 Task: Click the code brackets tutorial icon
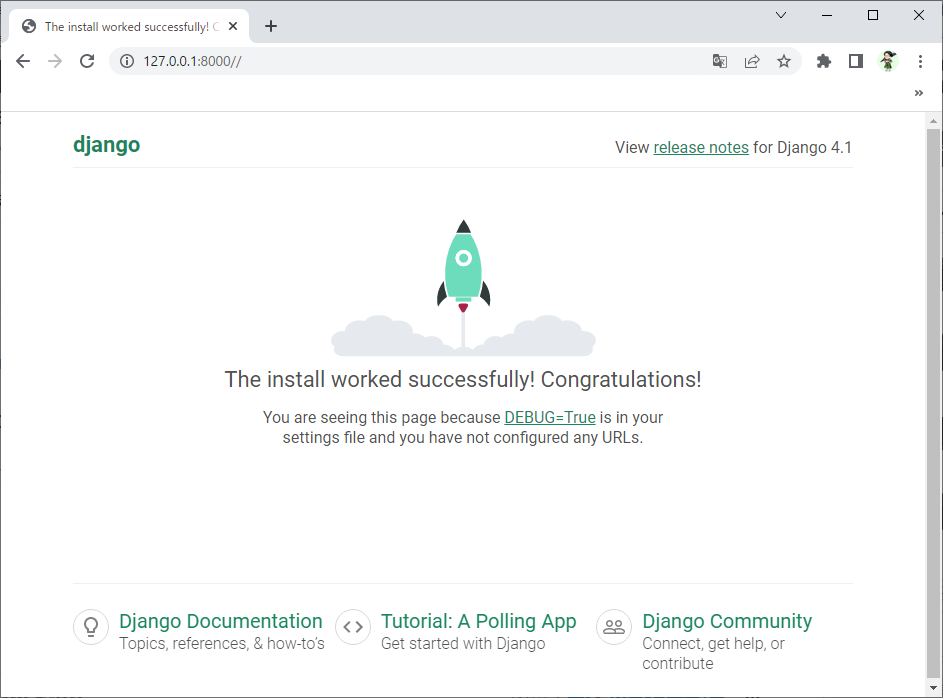[353, 626]
